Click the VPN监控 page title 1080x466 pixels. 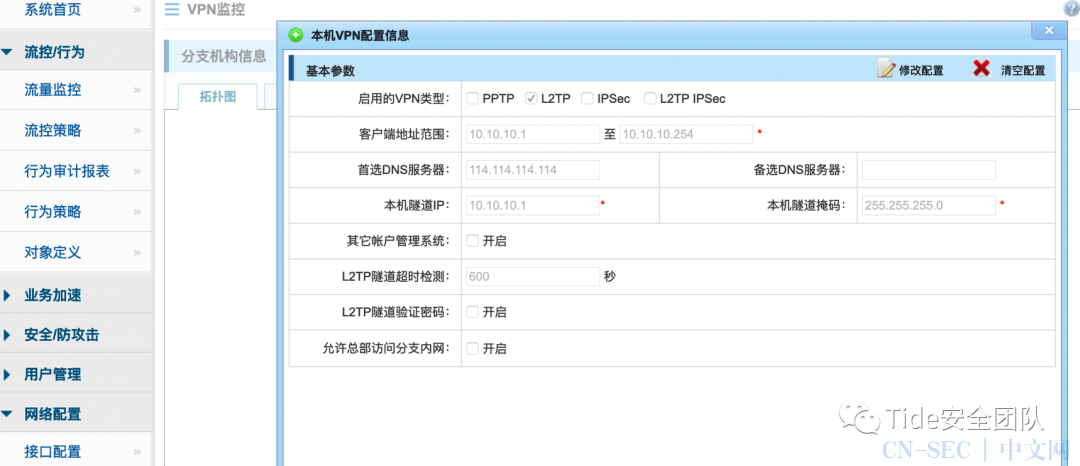[x=216, y=10]
